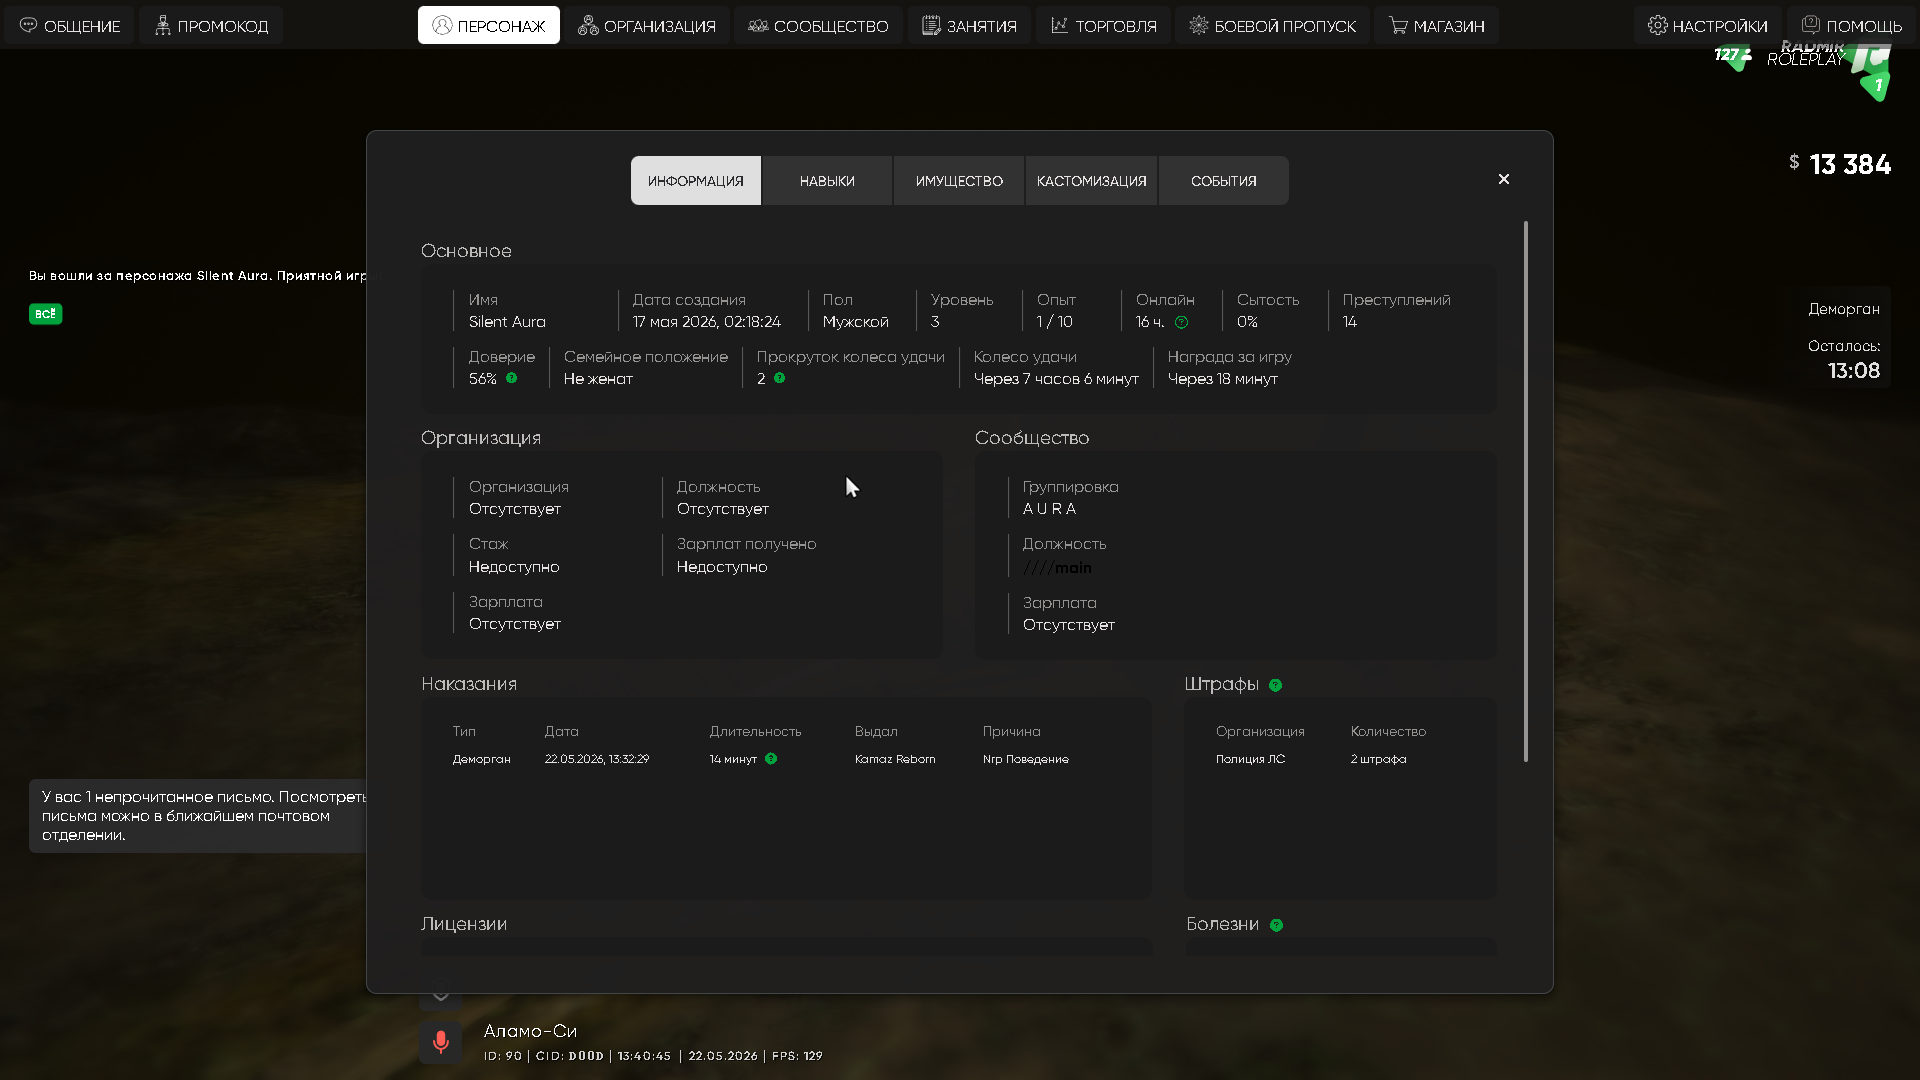
Task: Click the Деморган remaining timer 13:08
Action: 1854,371
